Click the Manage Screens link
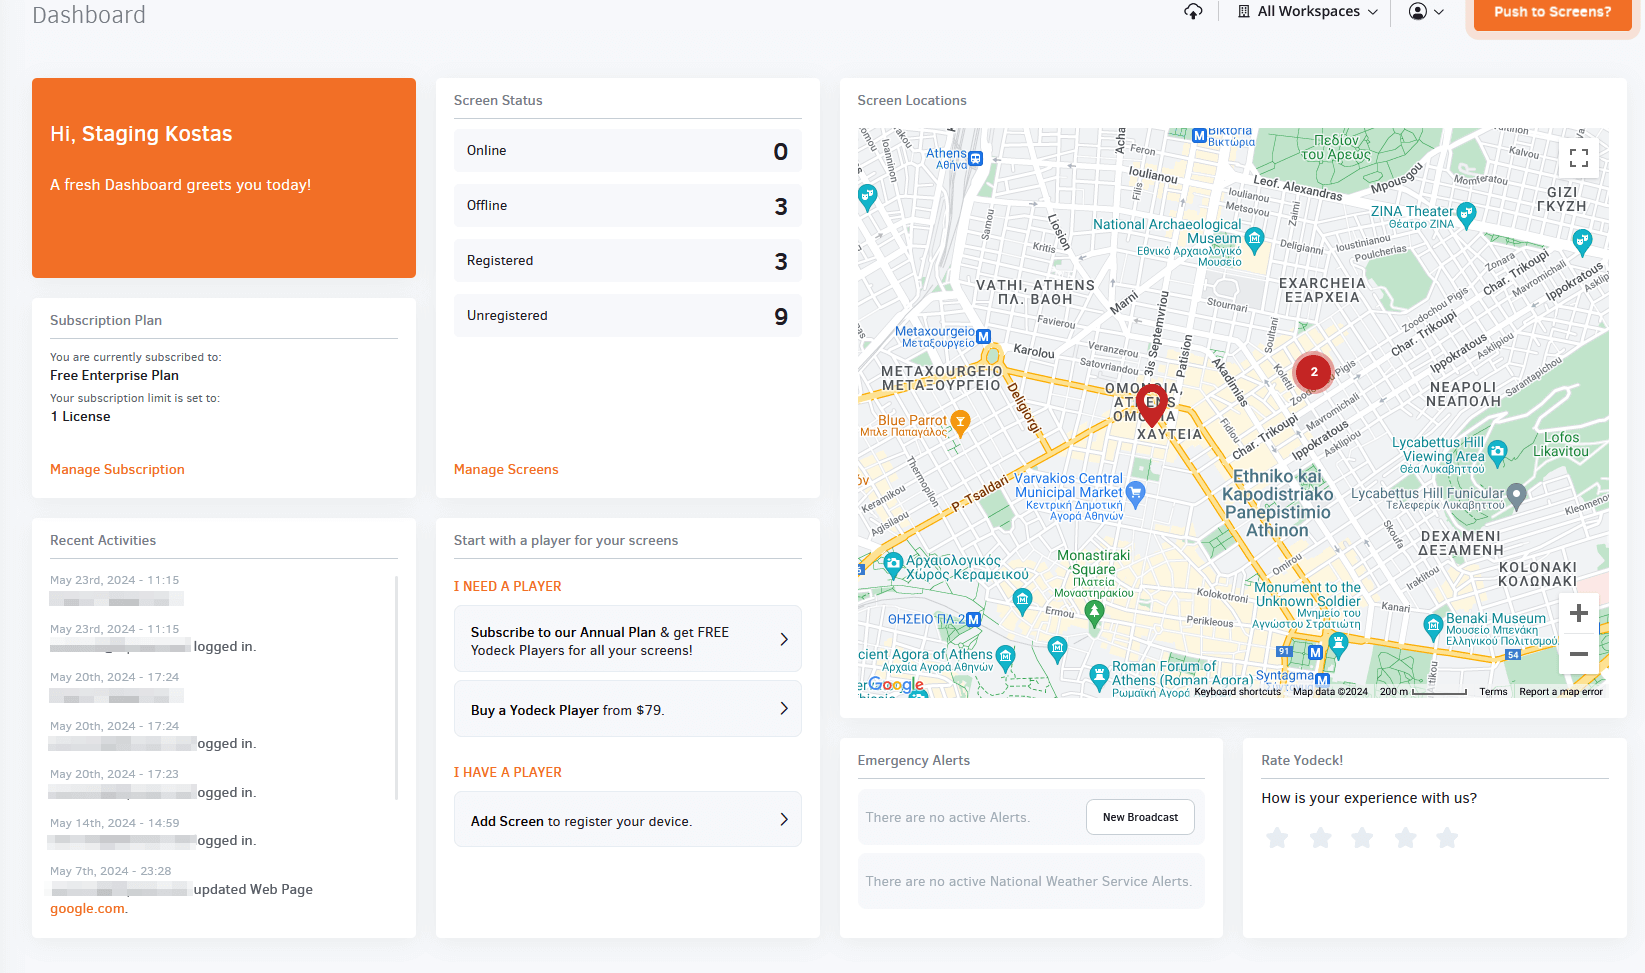This screenshot has width=1645, height=973. click(506, 469)
